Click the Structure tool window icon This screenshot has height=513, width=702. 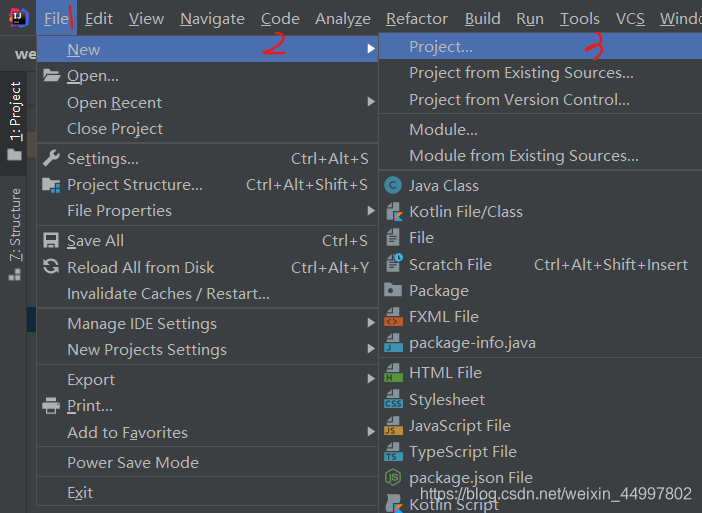pos(15,274)
